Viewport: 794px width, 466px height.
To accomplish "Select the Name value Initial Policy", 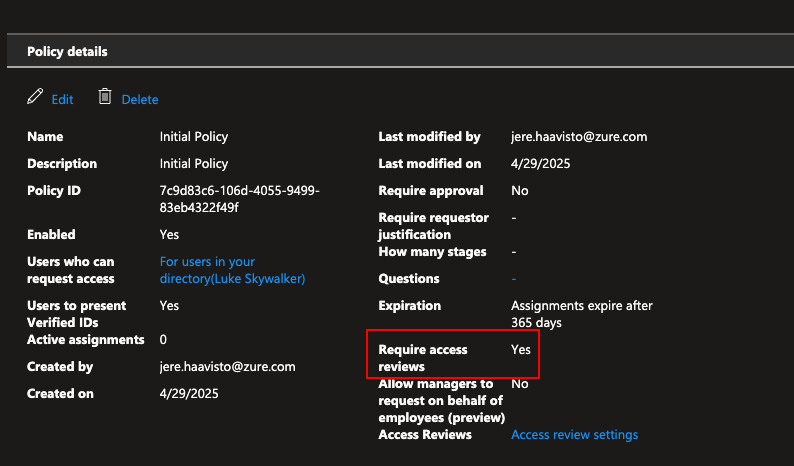I will (x=194, y=137).
